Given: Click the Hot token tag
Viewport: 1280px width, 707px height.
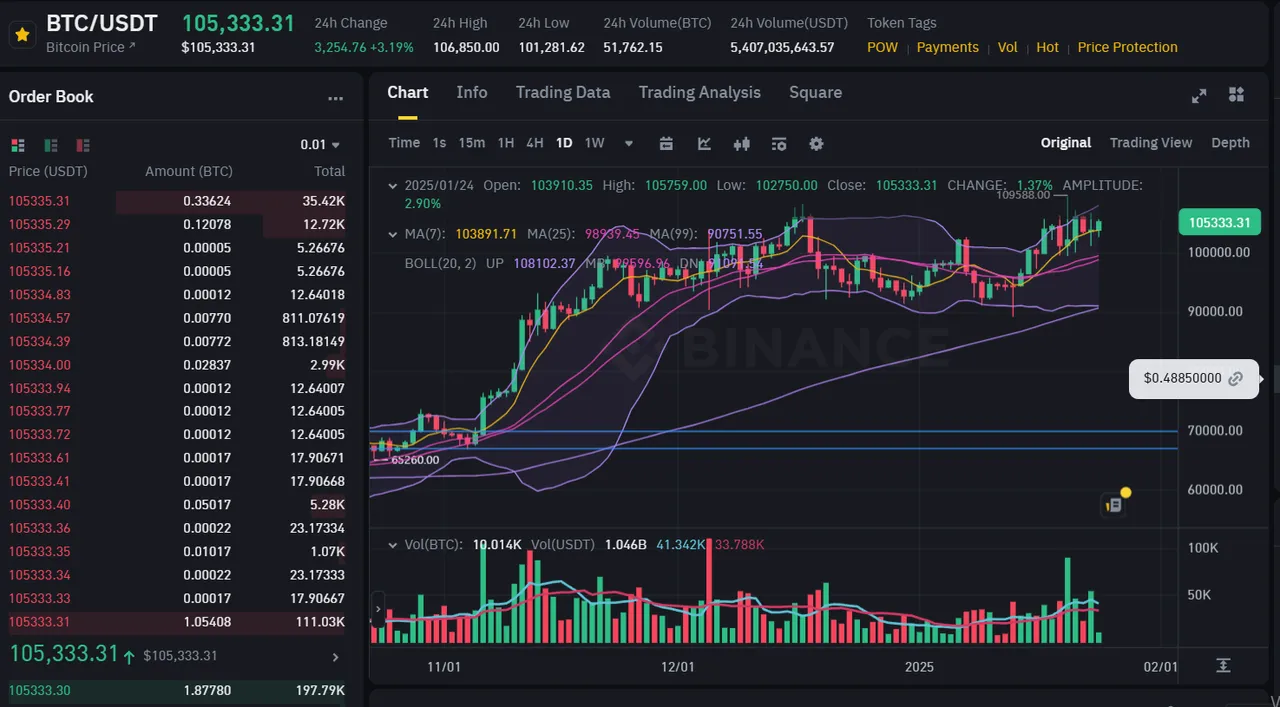Looking at the screenshot, I should [x=1047, y=47].
